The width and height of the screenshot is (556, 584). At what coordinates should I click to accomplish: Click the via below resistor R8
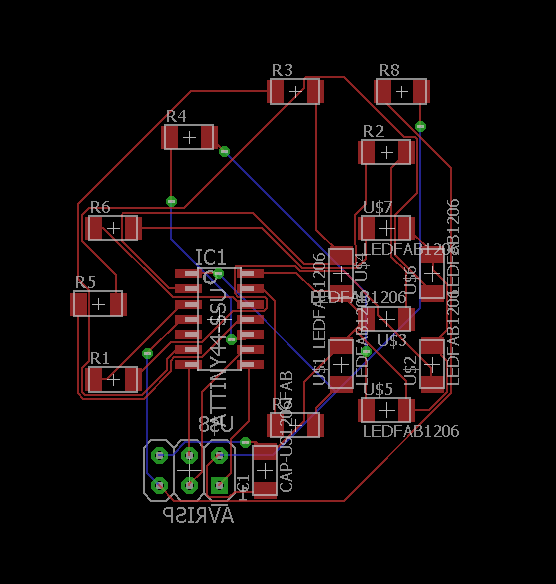click(x=420, y=127)
